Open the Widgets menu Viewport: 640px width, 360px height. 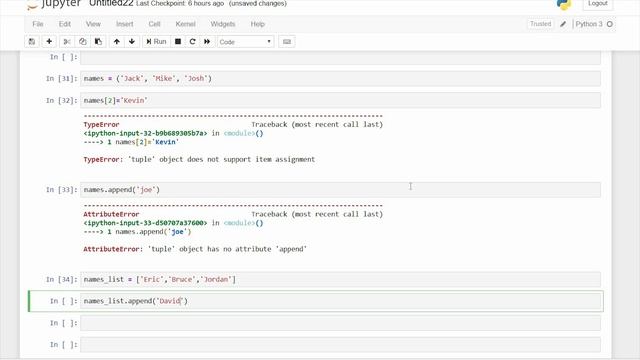pyautogui.click(x=223, y=24)
